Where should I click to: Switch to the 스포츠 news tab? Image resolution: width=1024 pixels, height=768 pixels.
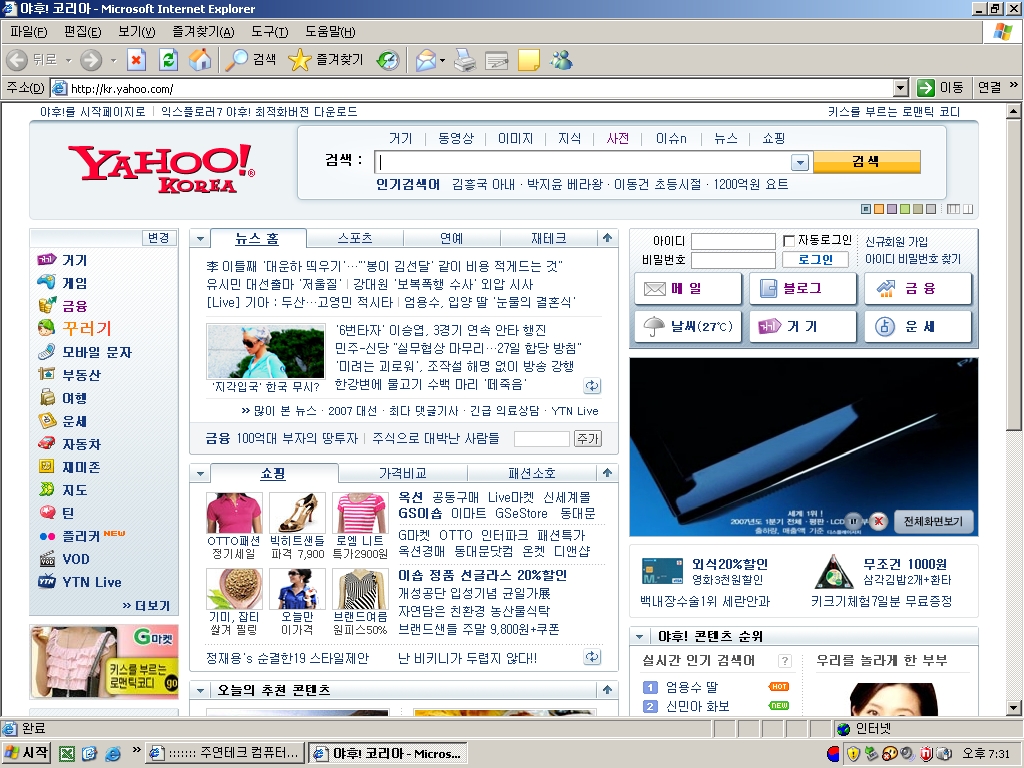click(355, 238)
